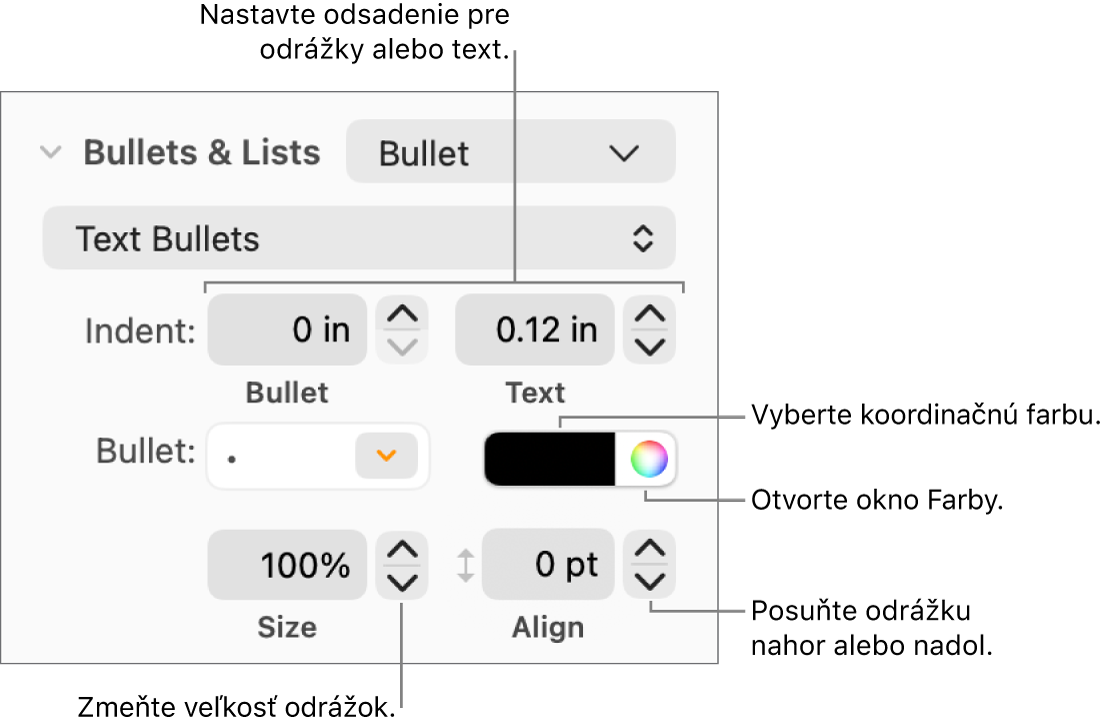
Task: Open the color wheel picker
Action: tap(648, 460)
